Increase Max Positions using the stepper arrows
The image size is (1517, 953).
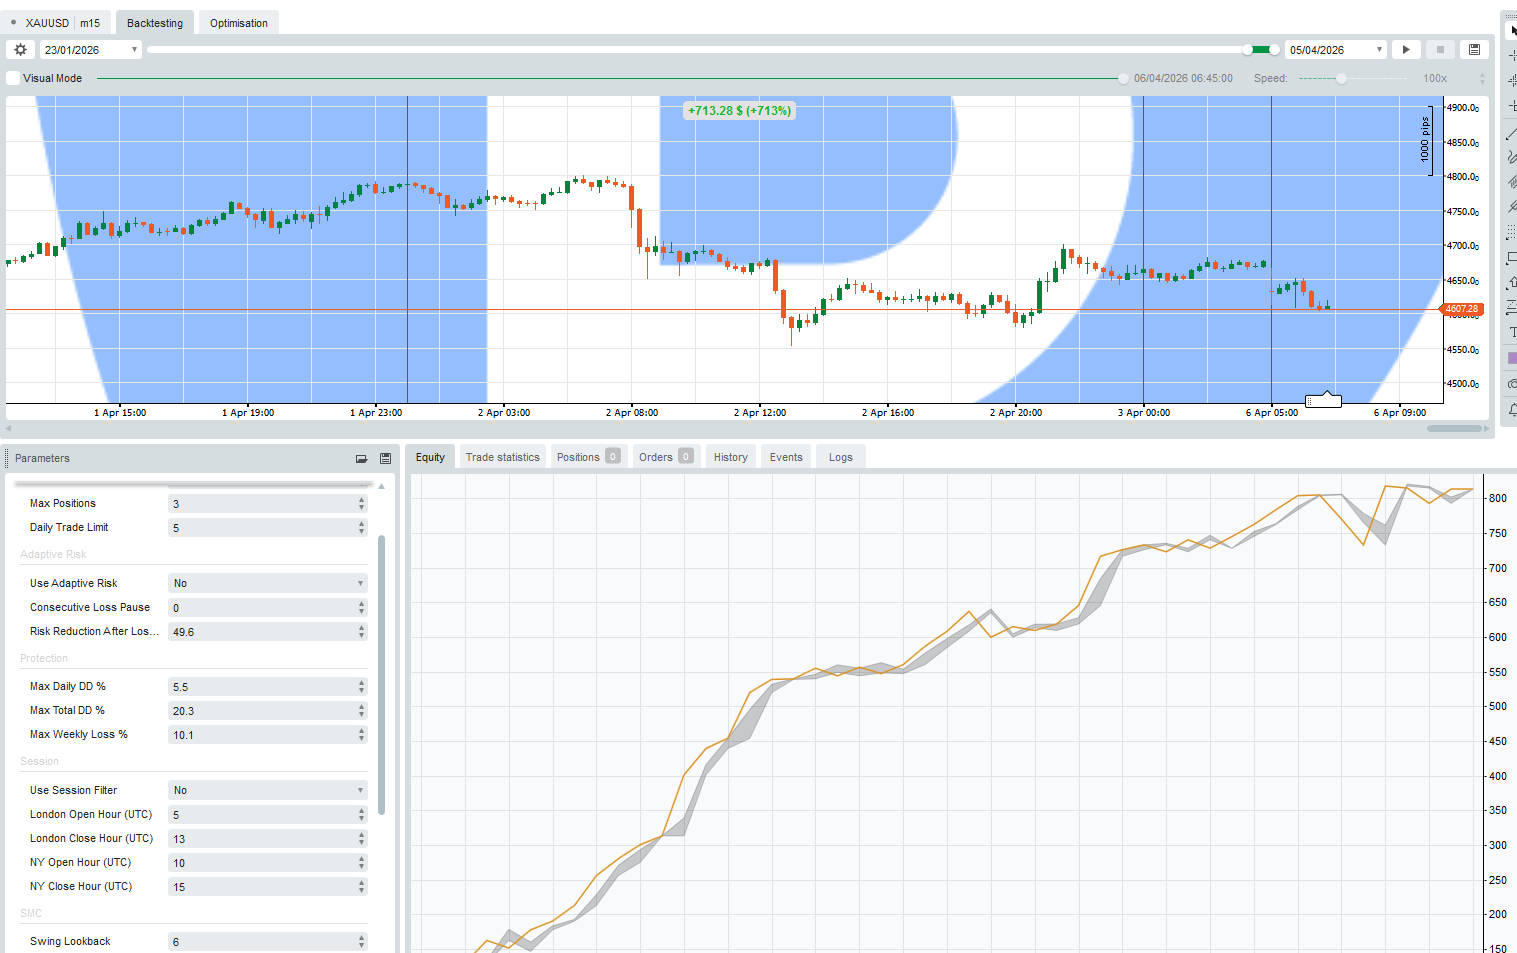coord(362,500)
